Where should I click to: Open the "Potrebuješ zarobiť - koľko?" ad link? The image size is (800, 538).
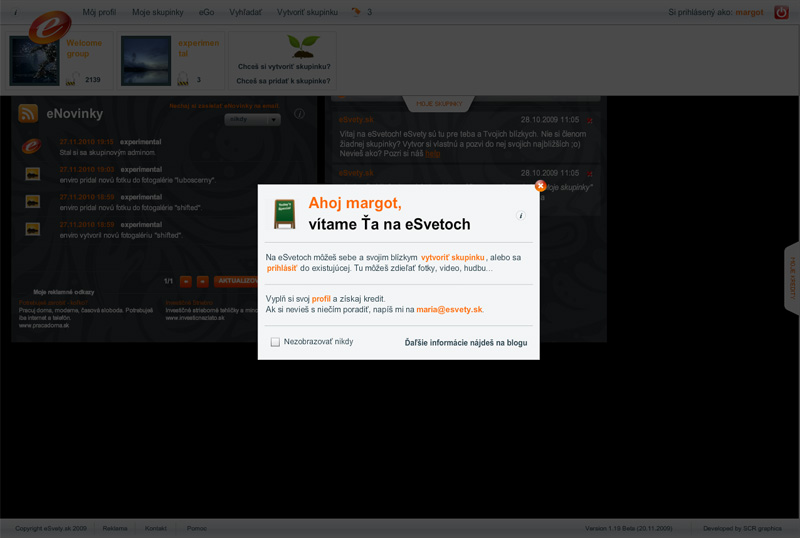pyautogui.click(x=53, y=303)
